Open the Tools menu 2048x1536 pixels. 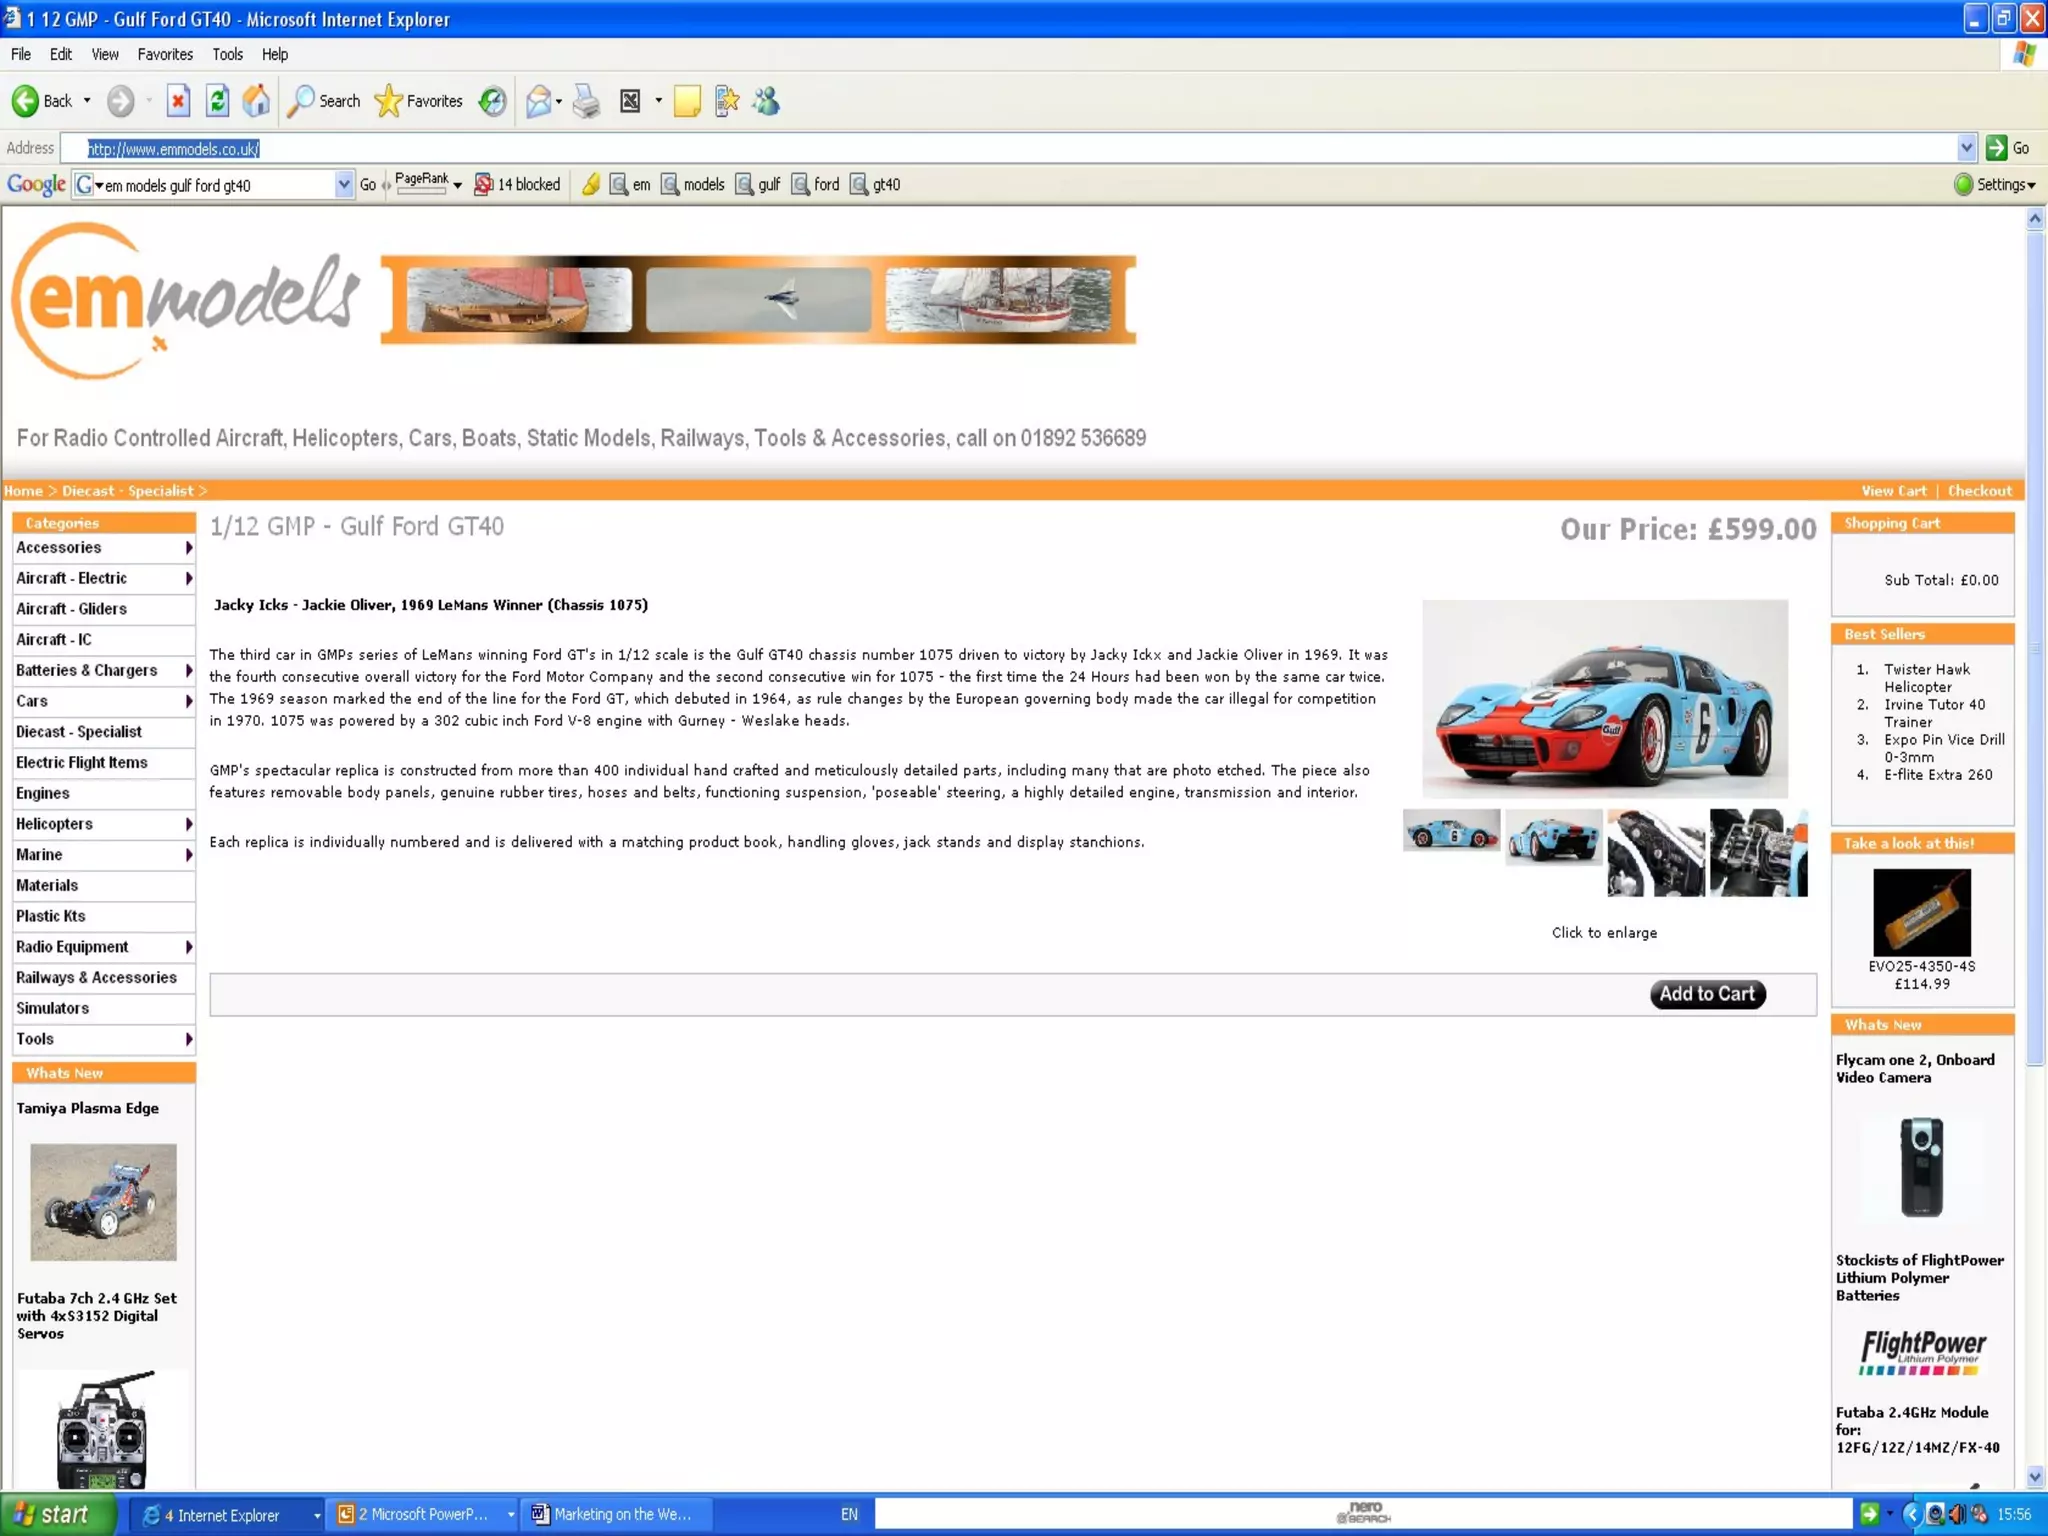click(227, 54)
